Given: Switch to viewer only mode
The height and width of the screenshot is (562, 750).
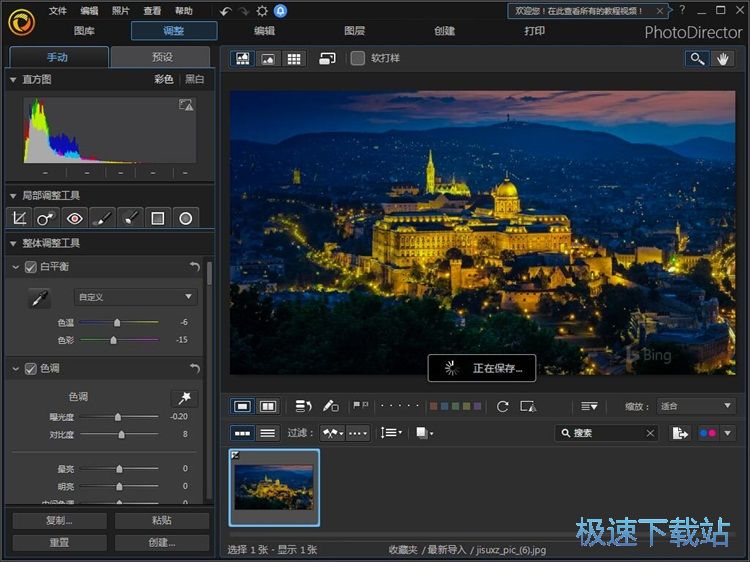Looking at the screenshot, I should [268, 58].
